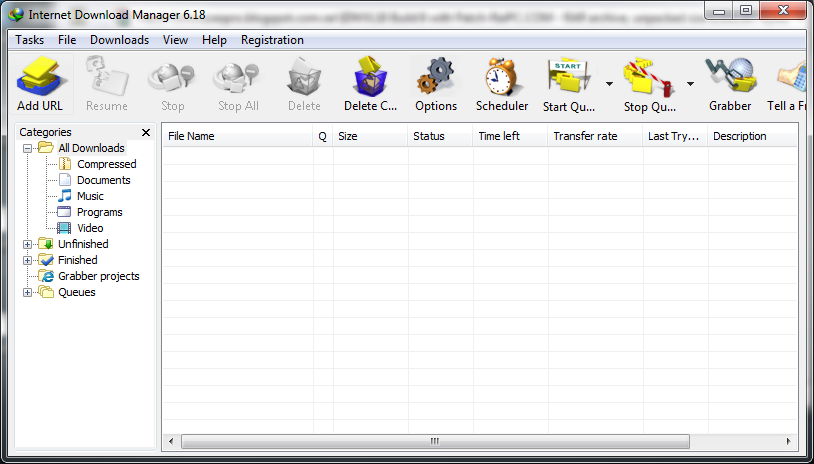Click the IDM title bar app icon

point(17,14)
